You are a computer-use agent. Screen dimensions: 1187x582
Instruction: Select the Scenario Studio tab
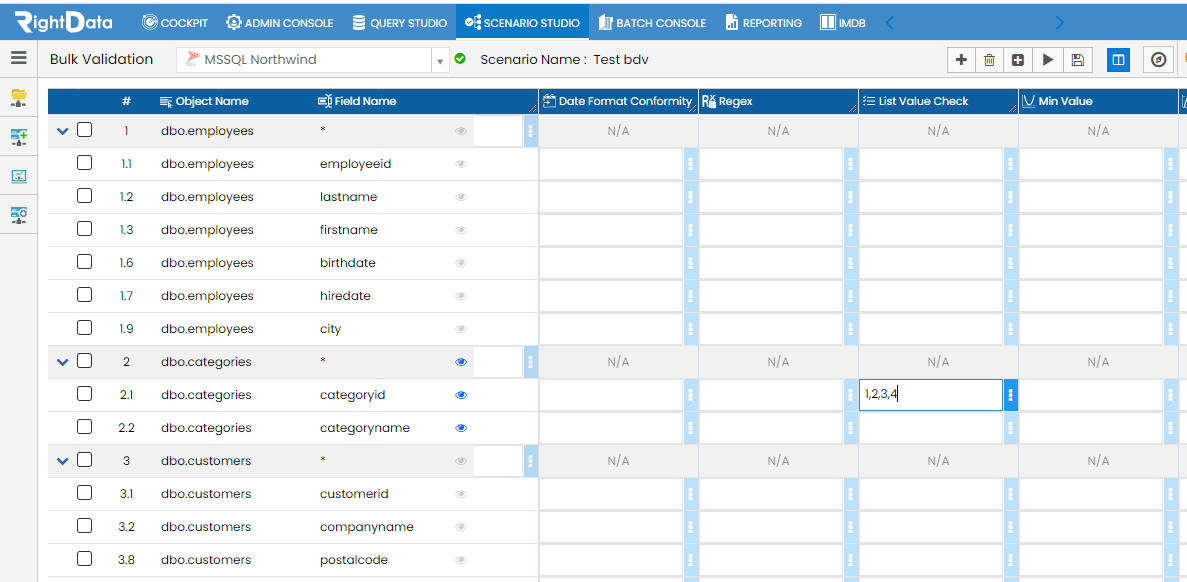tap(522, 23)
